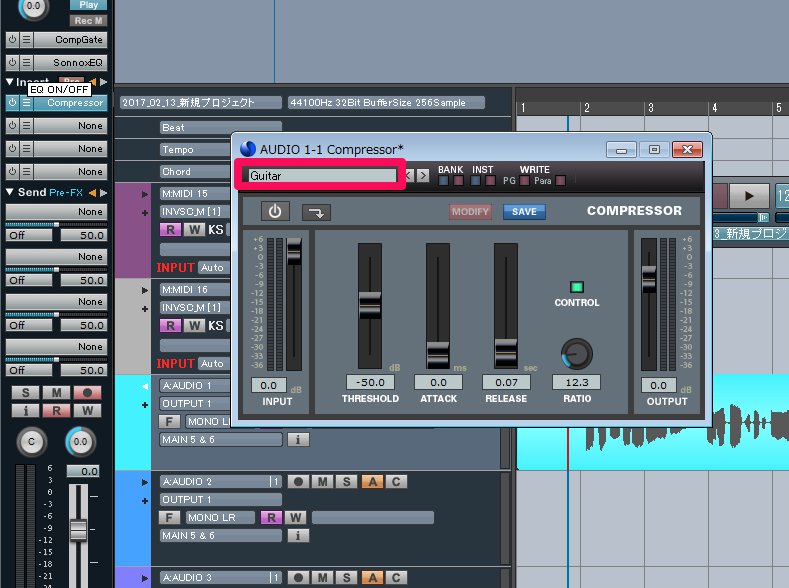
Task: Solo the A:AUDIO 3 track
Action: [347, 577]
